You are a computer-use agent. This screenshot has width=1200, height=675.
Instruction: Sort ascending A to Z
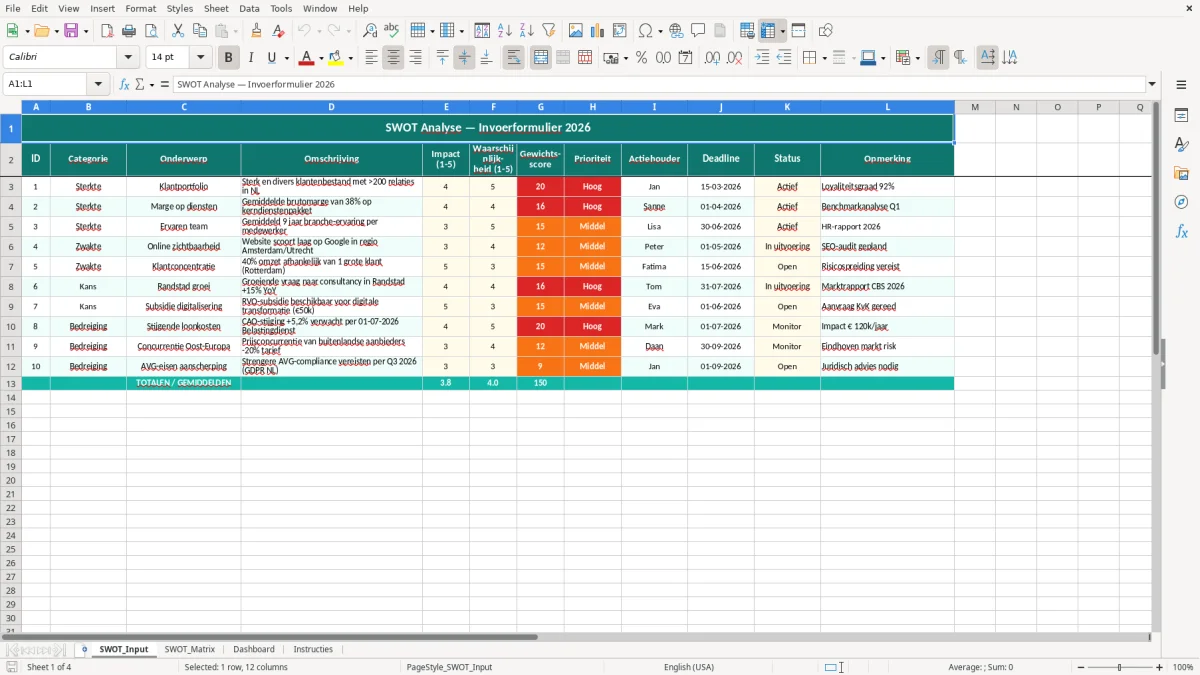505,31
